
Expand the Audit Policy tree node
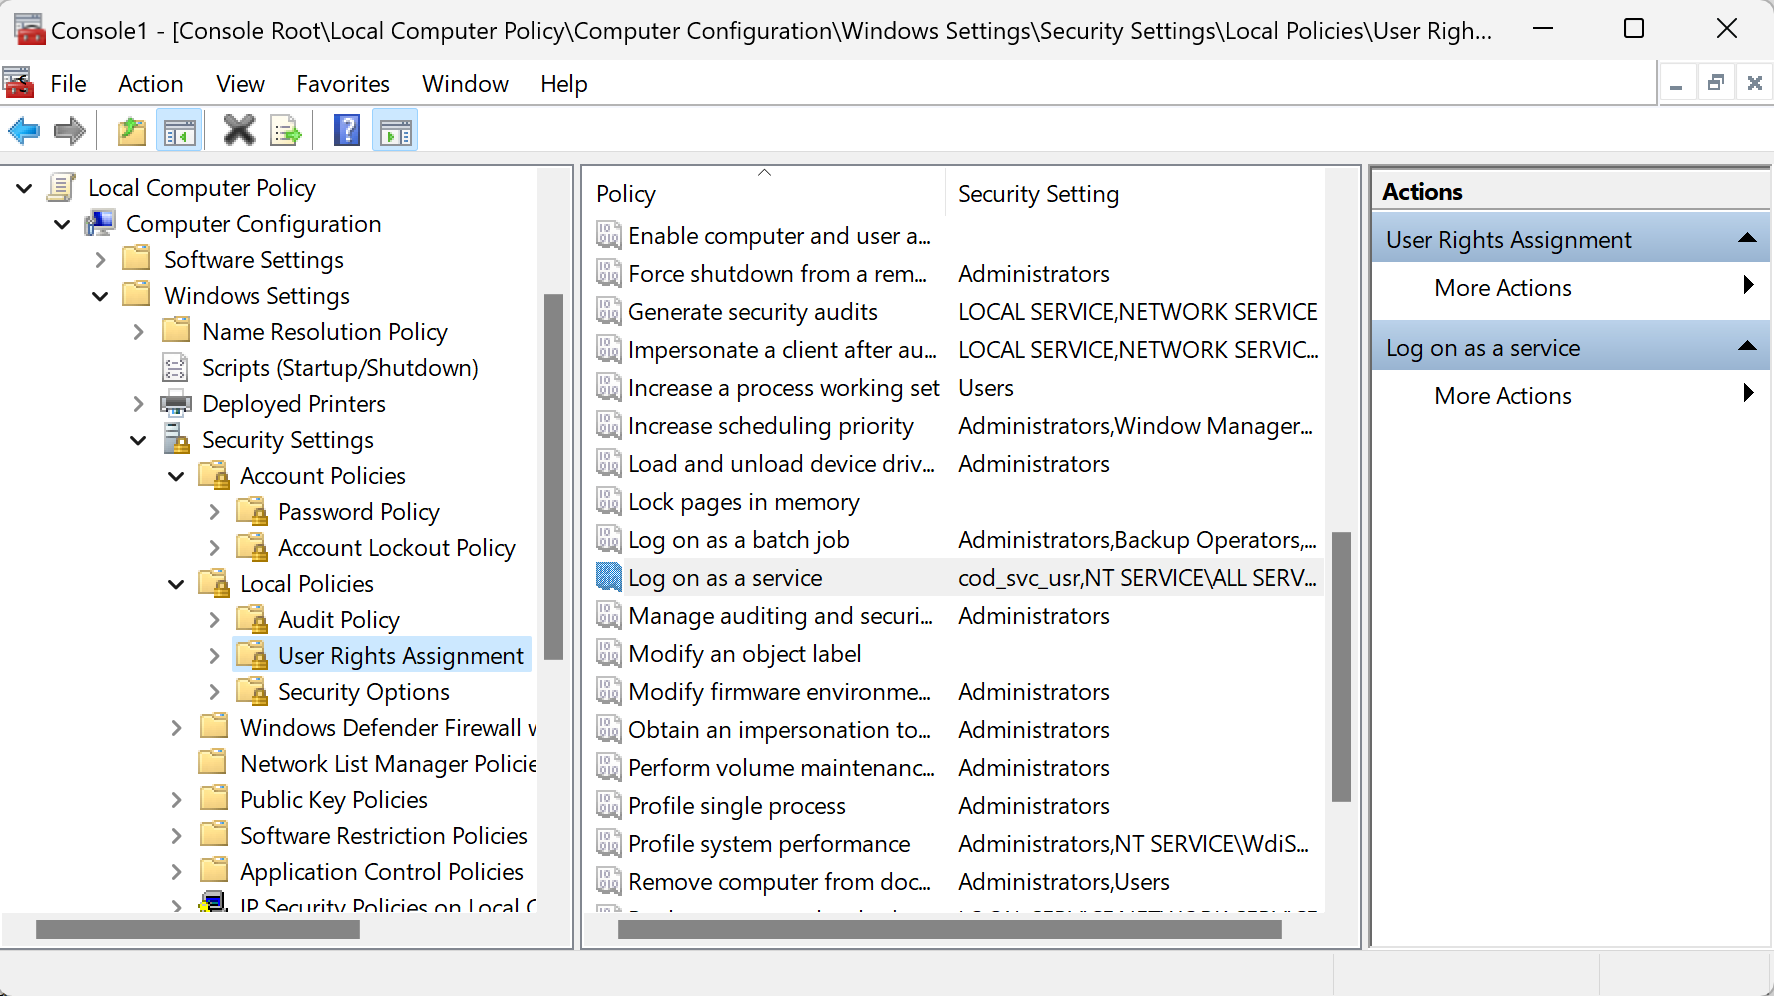pos(214,620)
